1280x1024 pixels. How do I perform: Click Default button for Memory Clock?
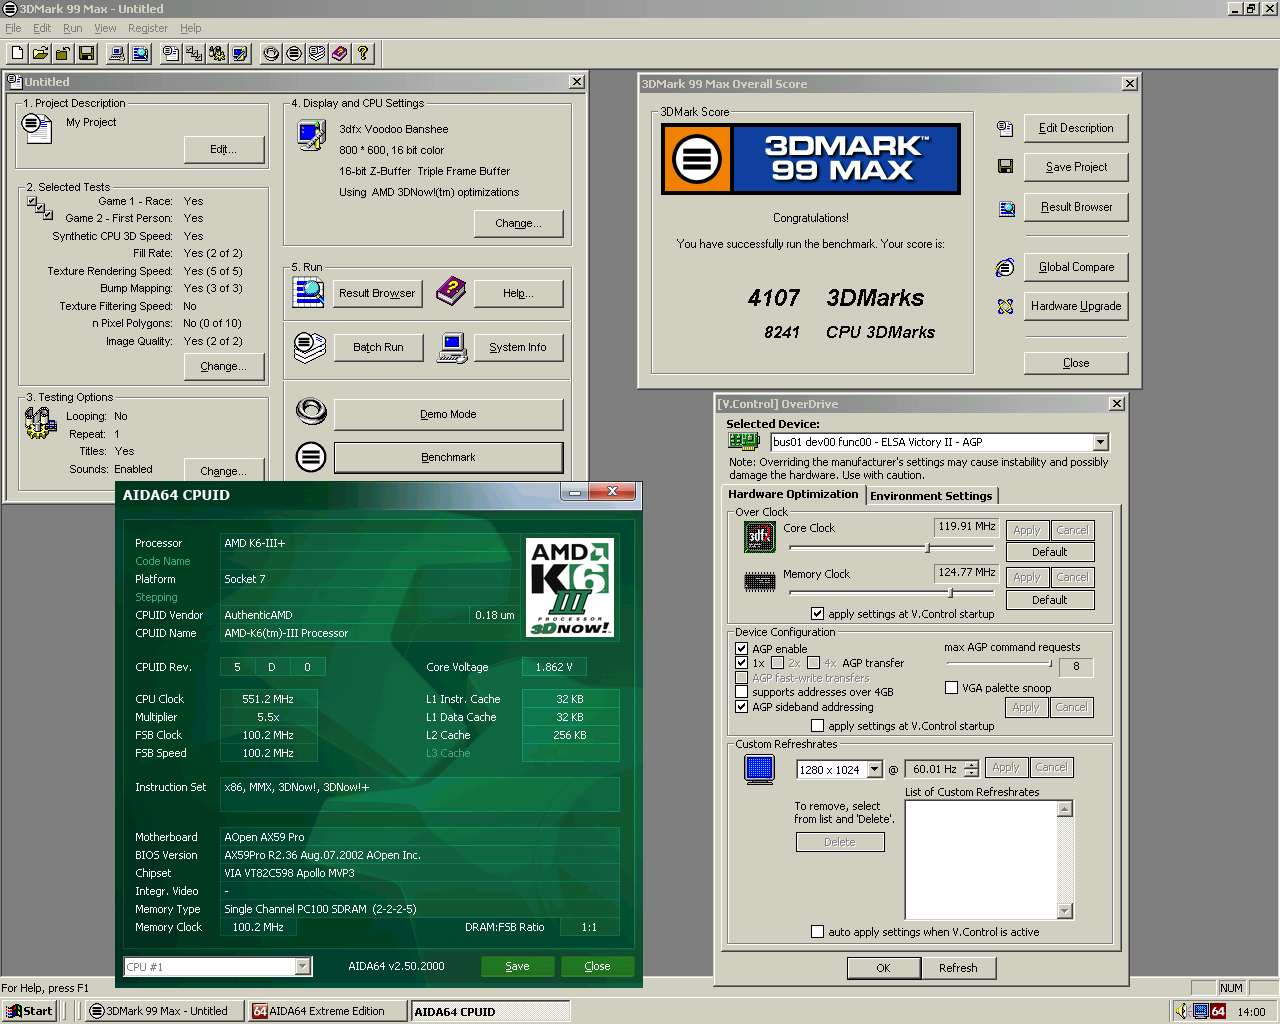tap(1049, 600)
